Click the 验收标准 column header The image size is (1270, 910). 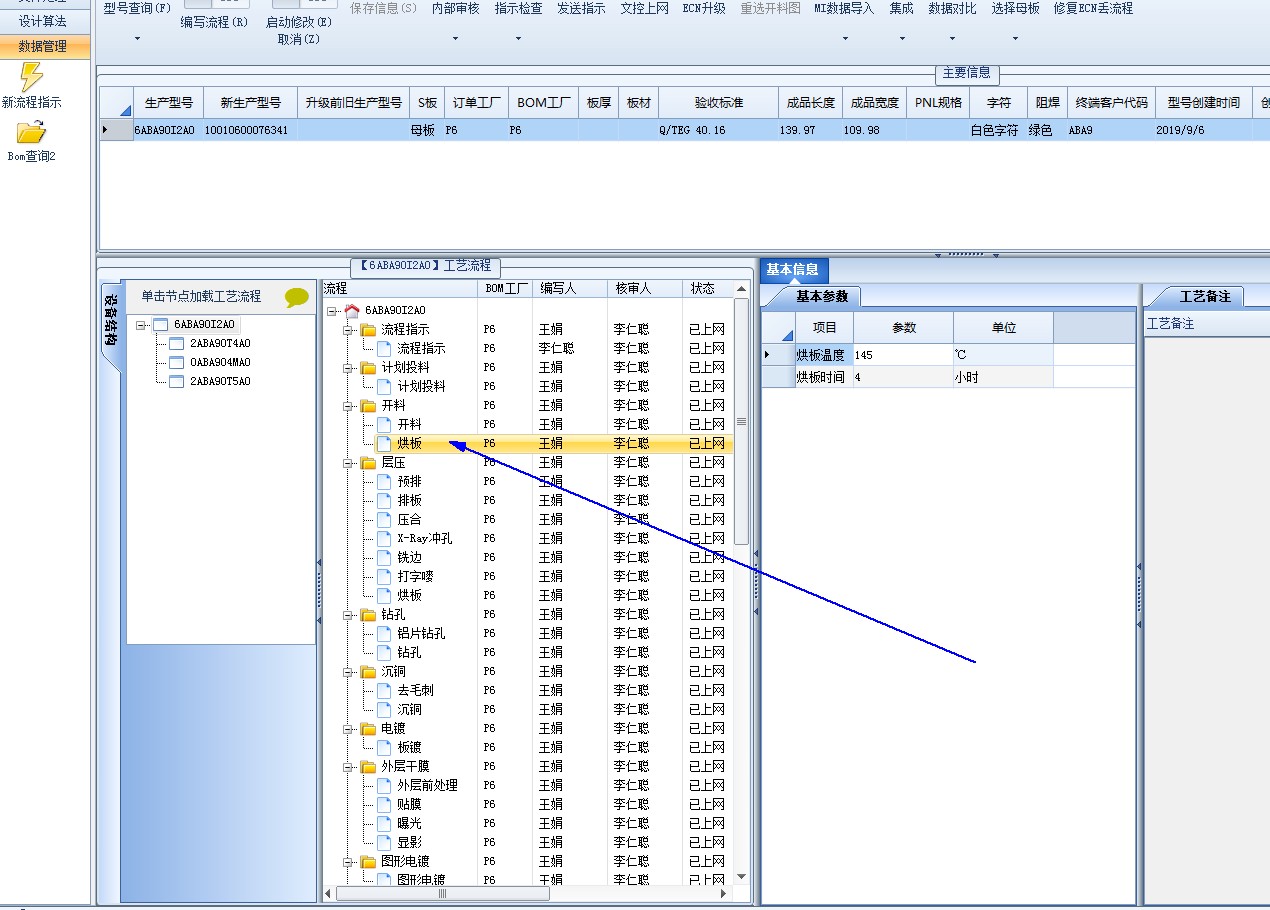pos(719,103)
